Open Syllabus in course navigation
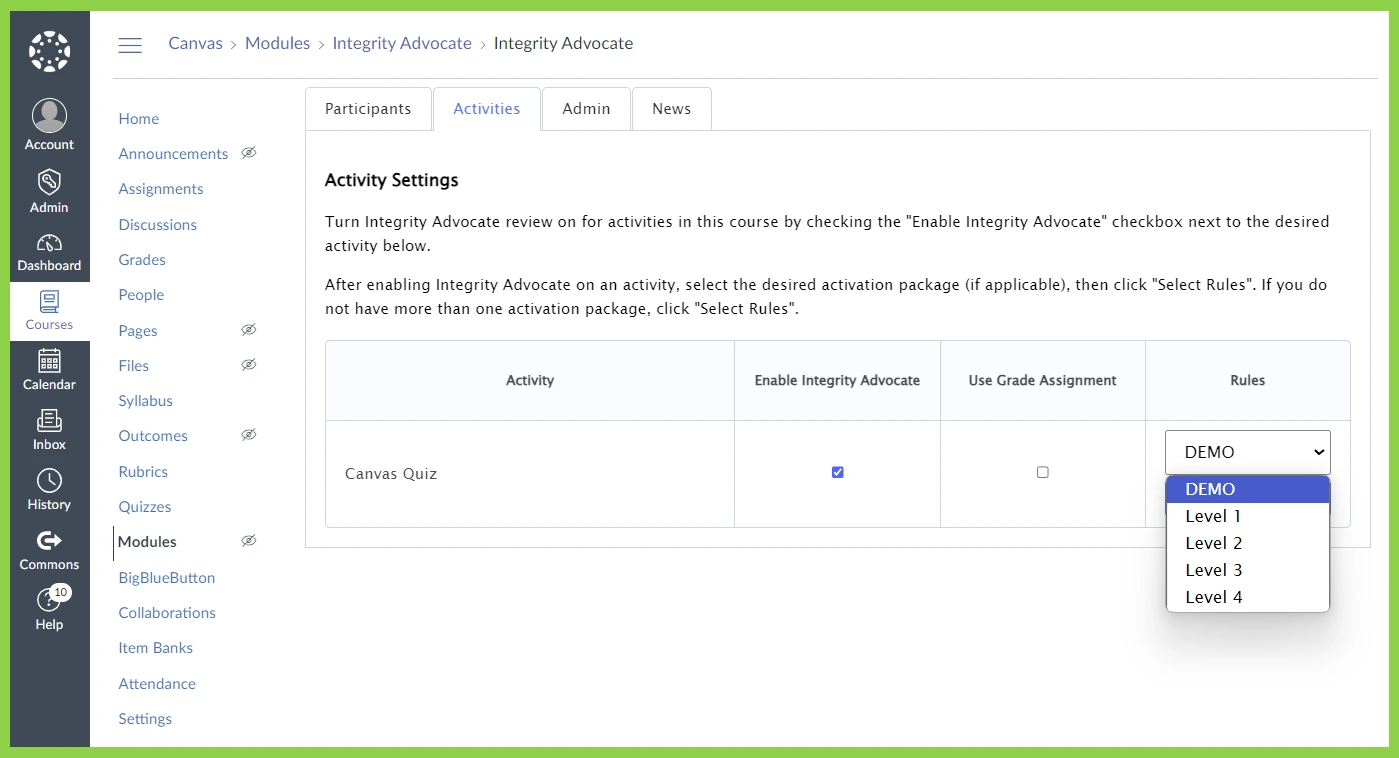Viewport: 1399px width, 758px height. tap(146, 400)
